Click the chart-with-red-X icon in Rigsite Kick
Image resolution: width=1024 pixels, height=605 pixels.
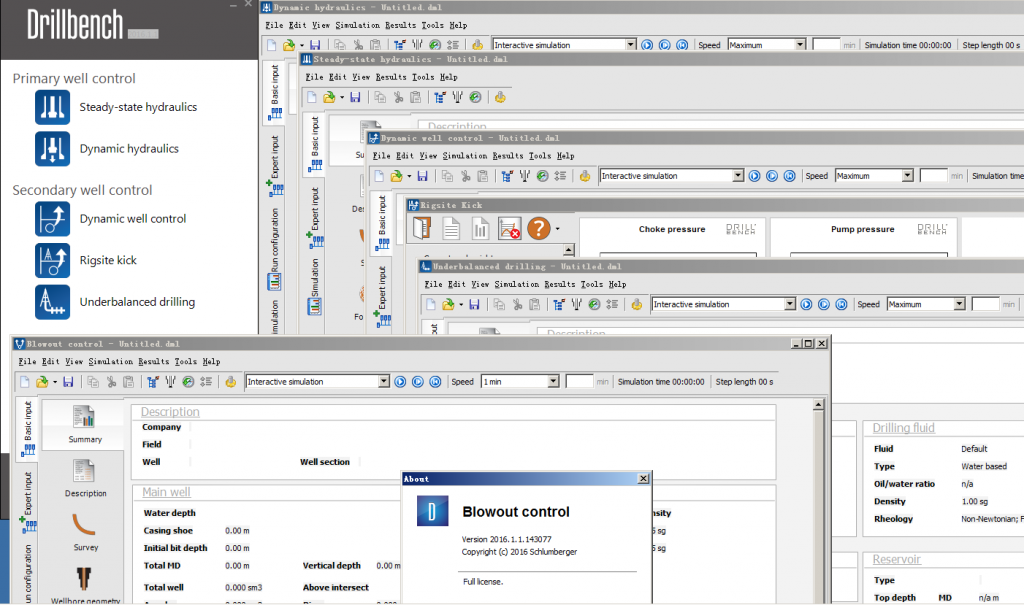[x=509, y=229]
